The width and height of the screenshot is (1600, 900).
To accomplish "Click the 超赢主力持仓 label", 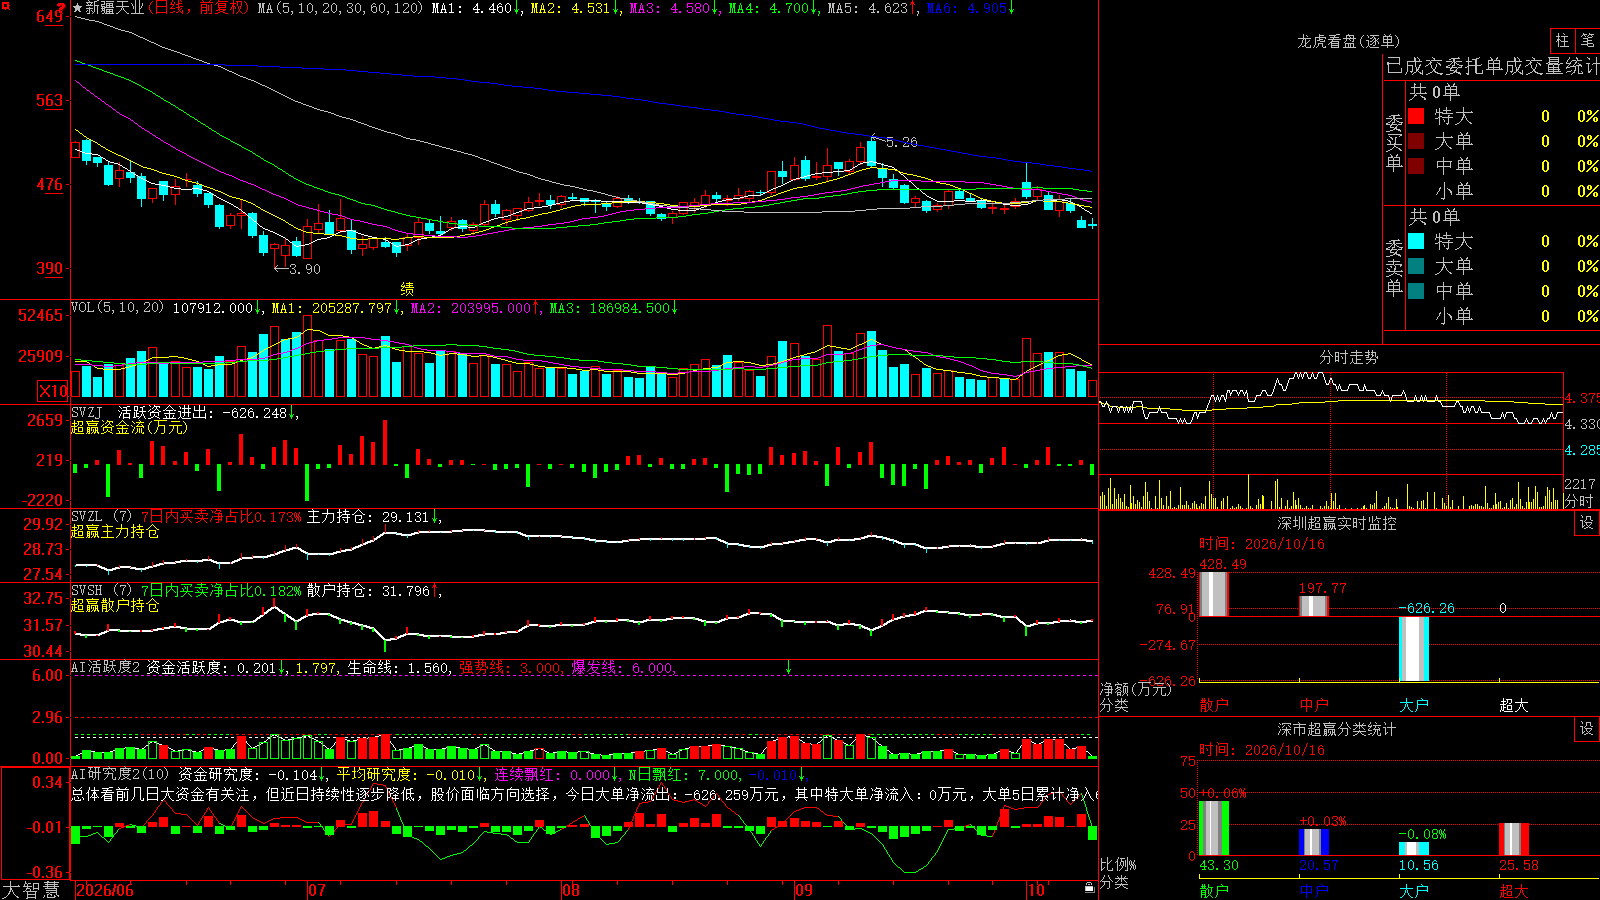I will 115,531.
